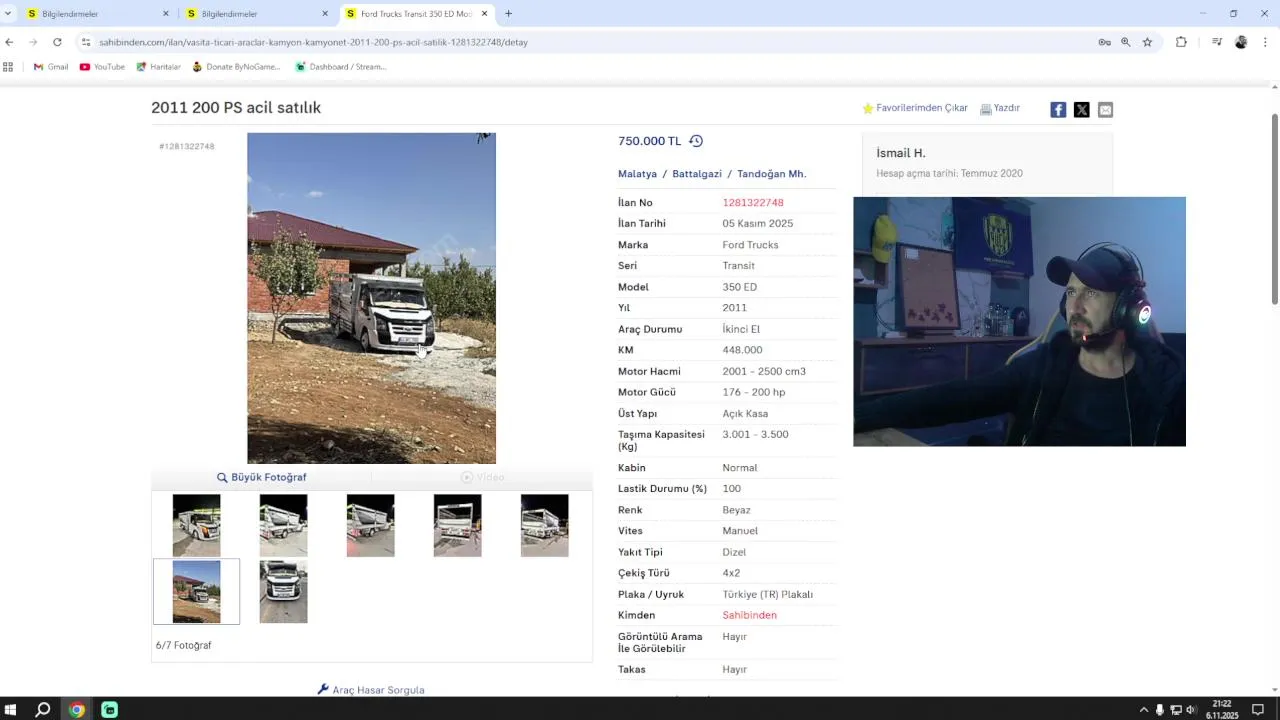Open the YouTube bookmark
1280x720 pixels.
102,67
